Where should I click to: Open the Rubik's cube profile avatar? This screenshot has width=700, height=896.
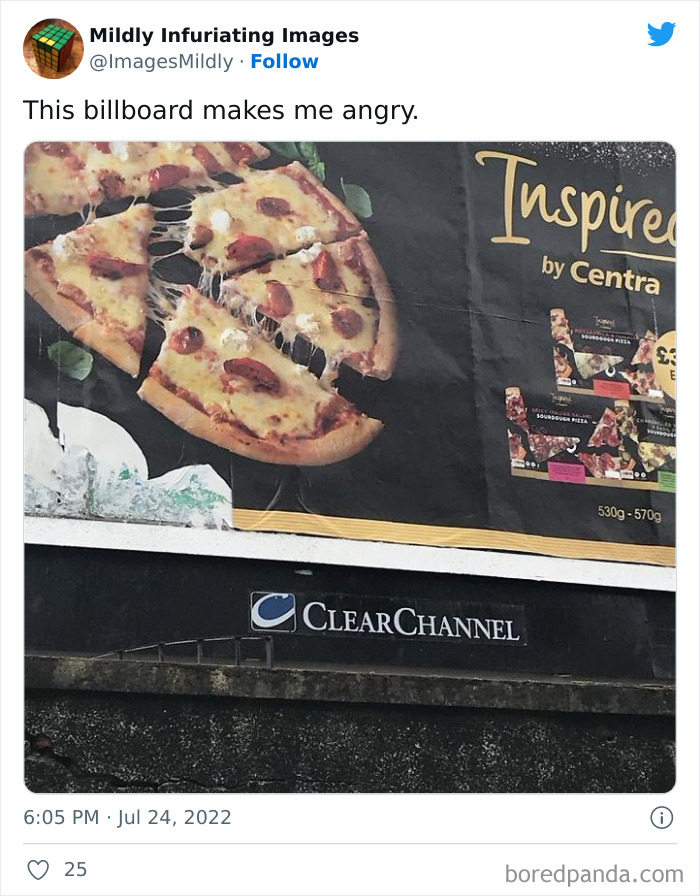pyautogui.click(x=51, y=45)
